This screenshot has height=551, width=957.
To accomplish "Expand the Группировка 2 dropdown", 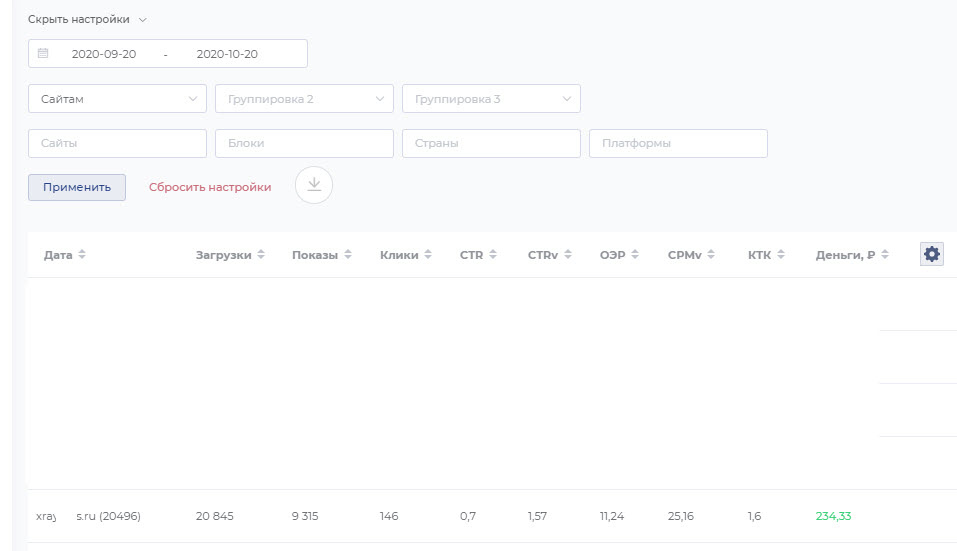I will pyautogui.click(x=304, y=99).
